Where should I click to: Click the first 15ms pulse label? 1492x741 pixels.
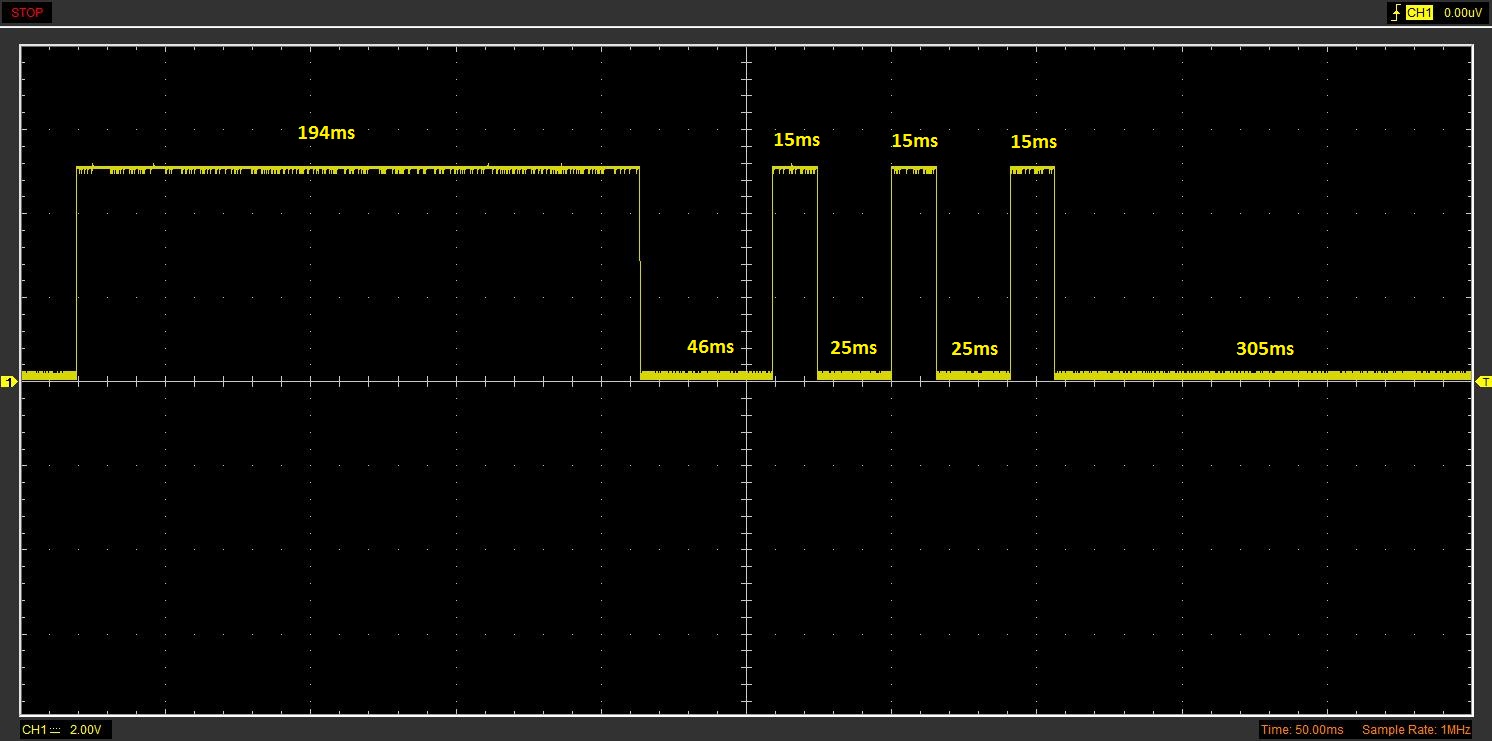point(796,141)
